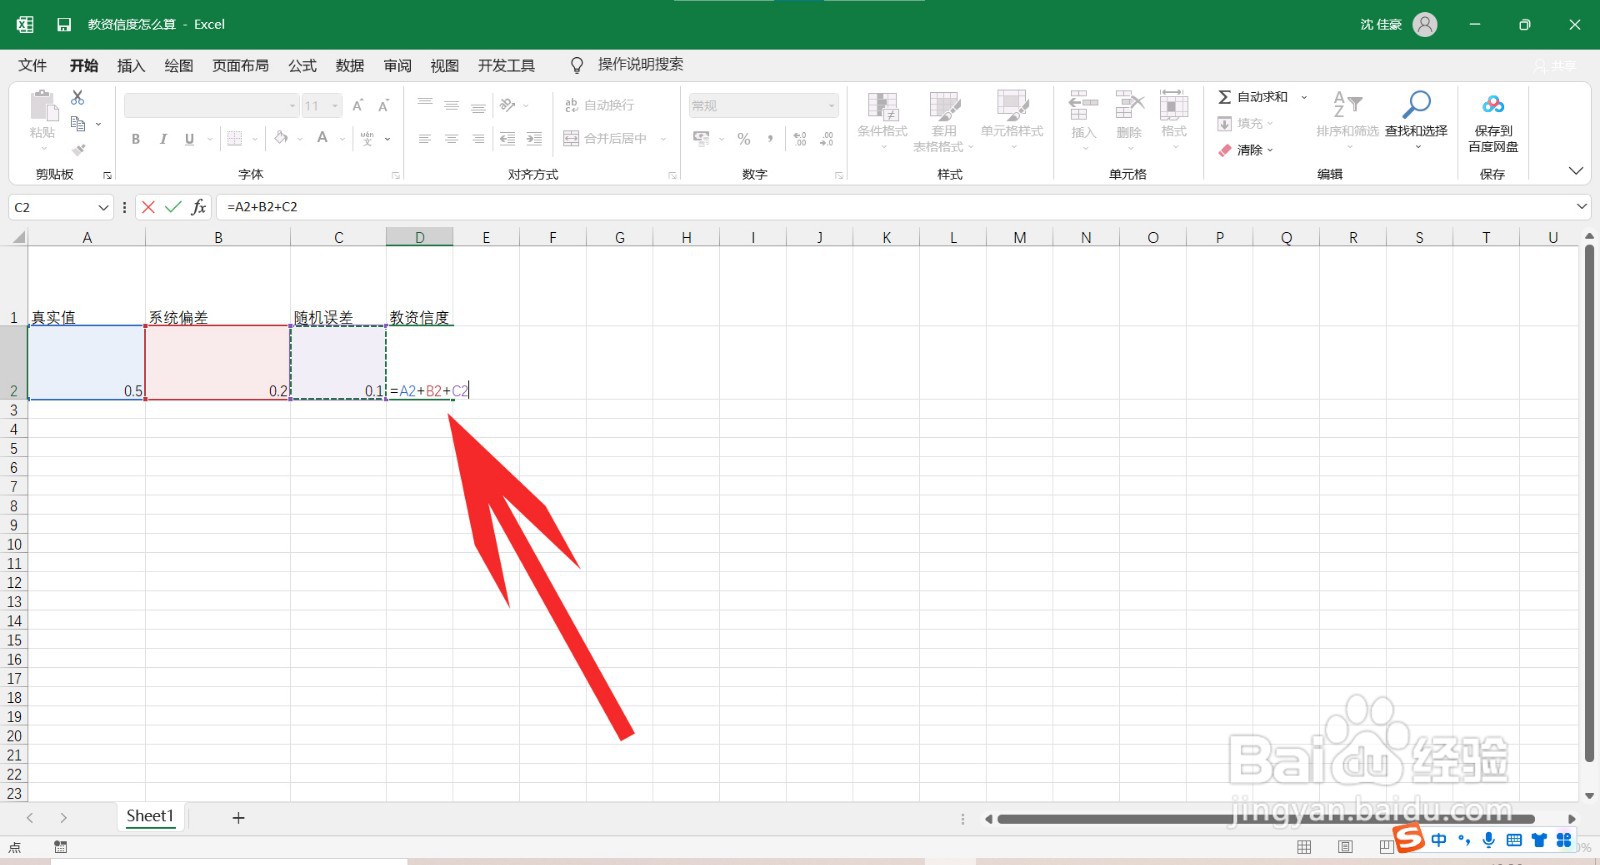Toggle Middle Align button
The image size is (1600, 865).
[452, 105]
